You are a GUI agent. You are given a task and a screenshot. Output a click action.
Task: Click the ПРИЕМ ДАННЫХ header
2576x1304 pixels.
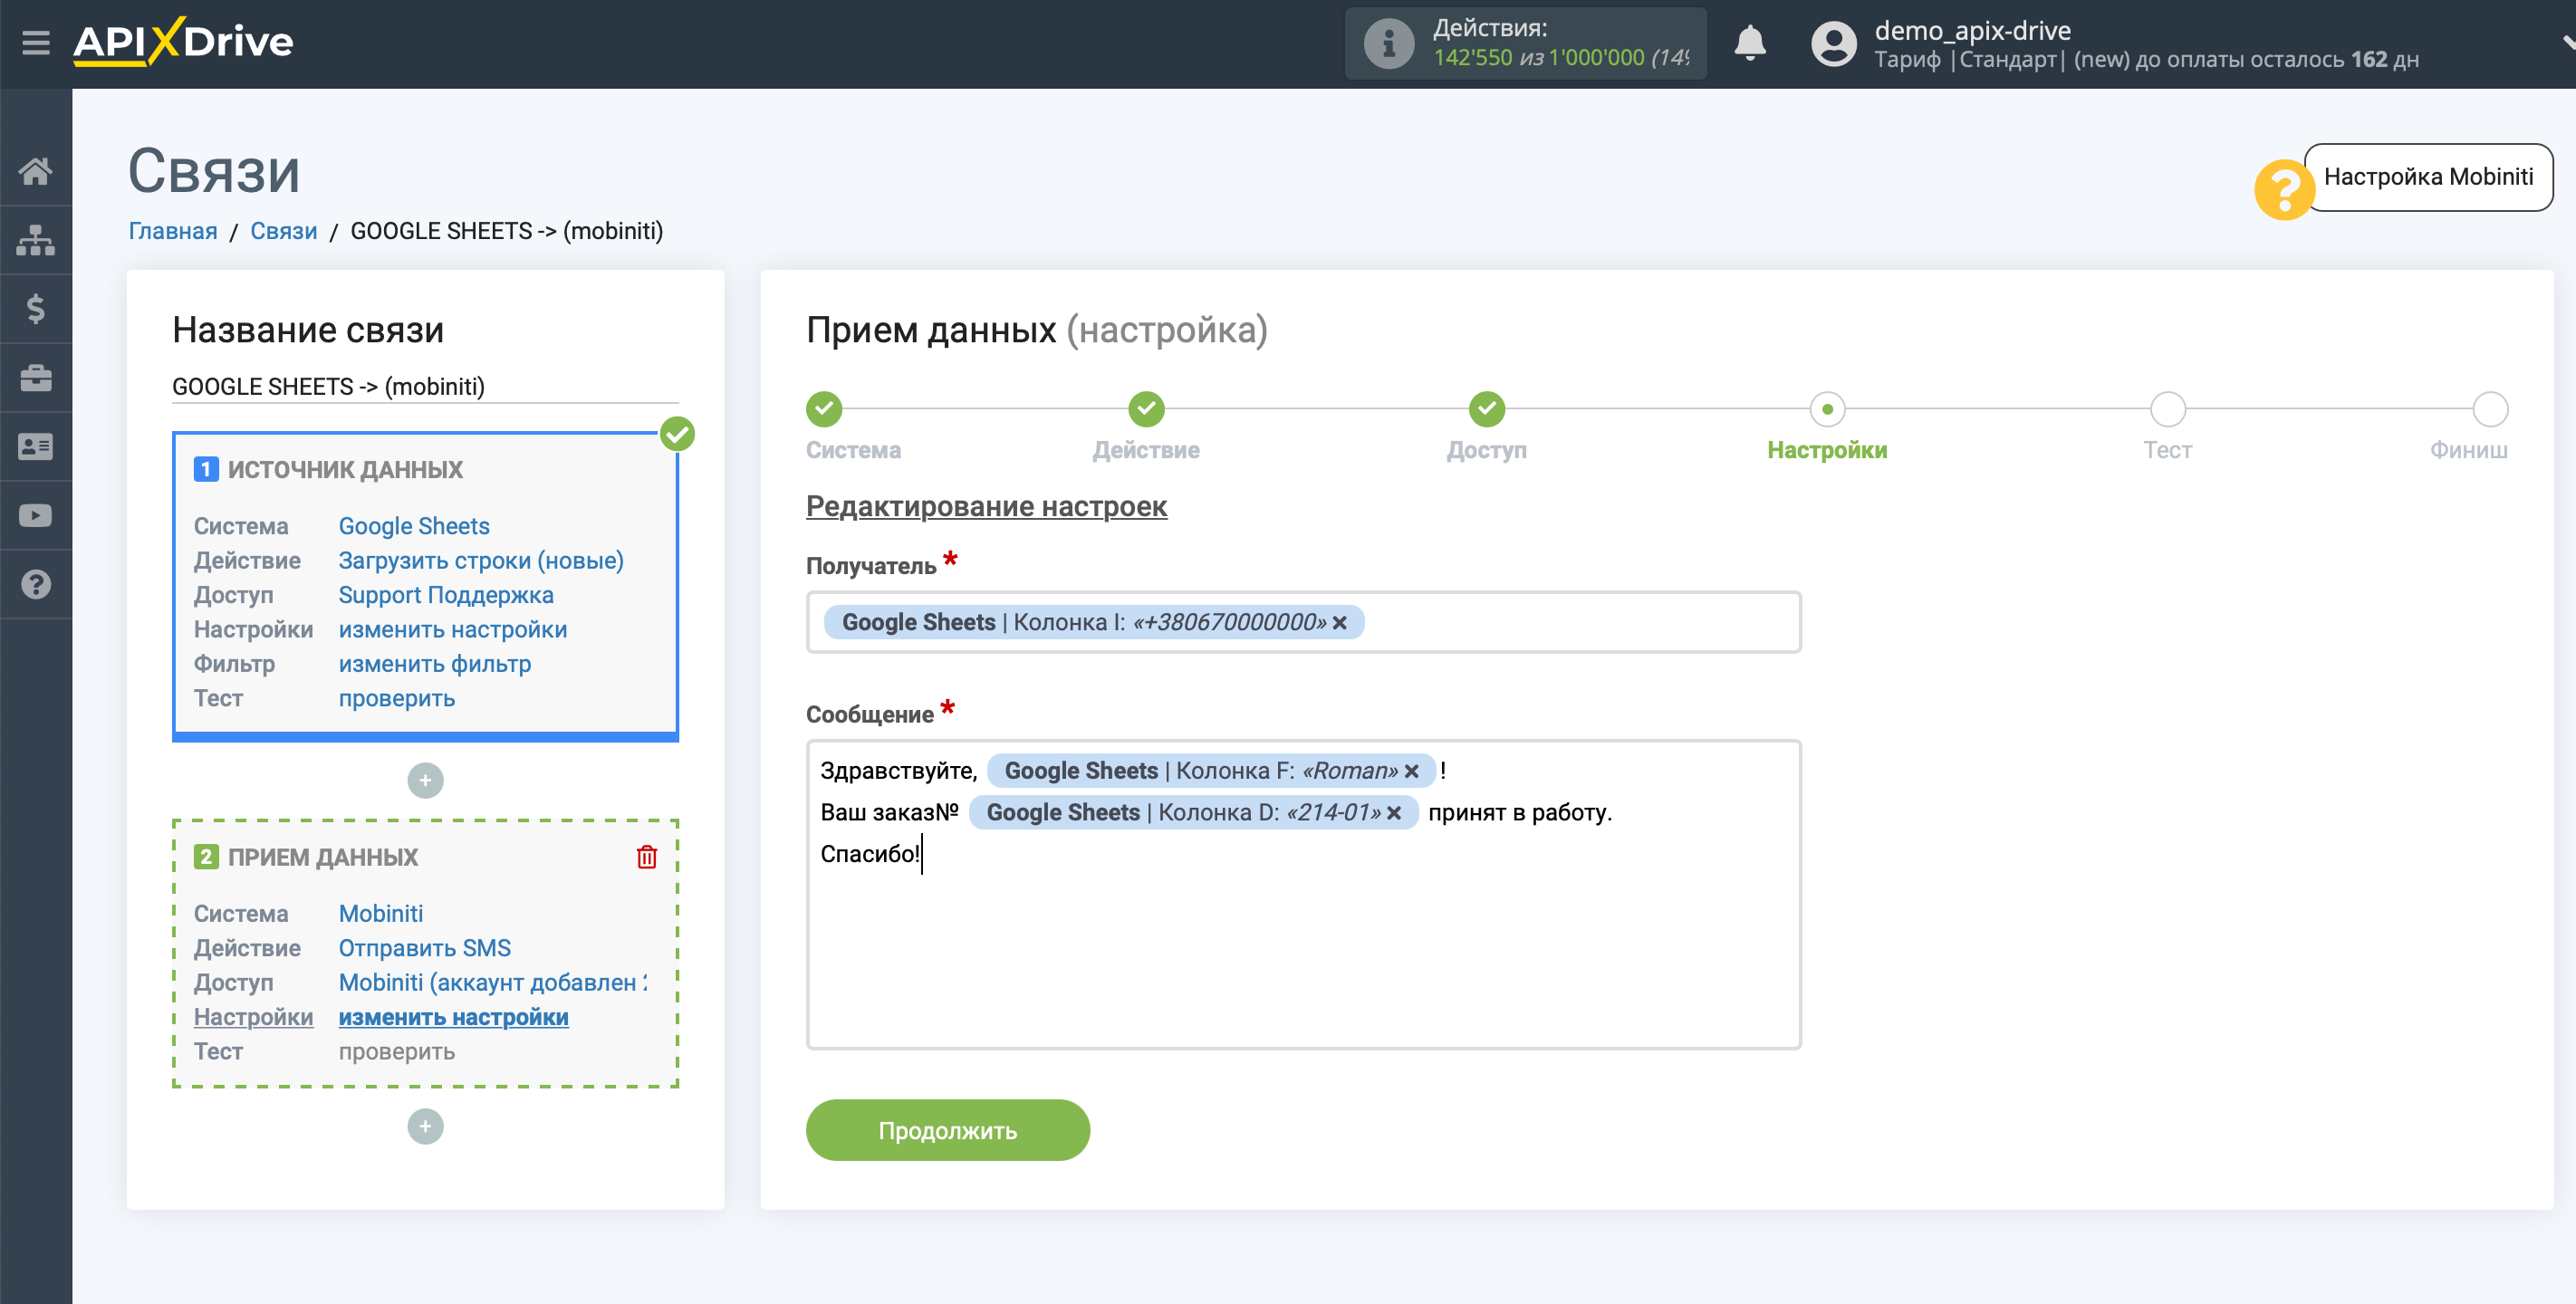point(323,858)
